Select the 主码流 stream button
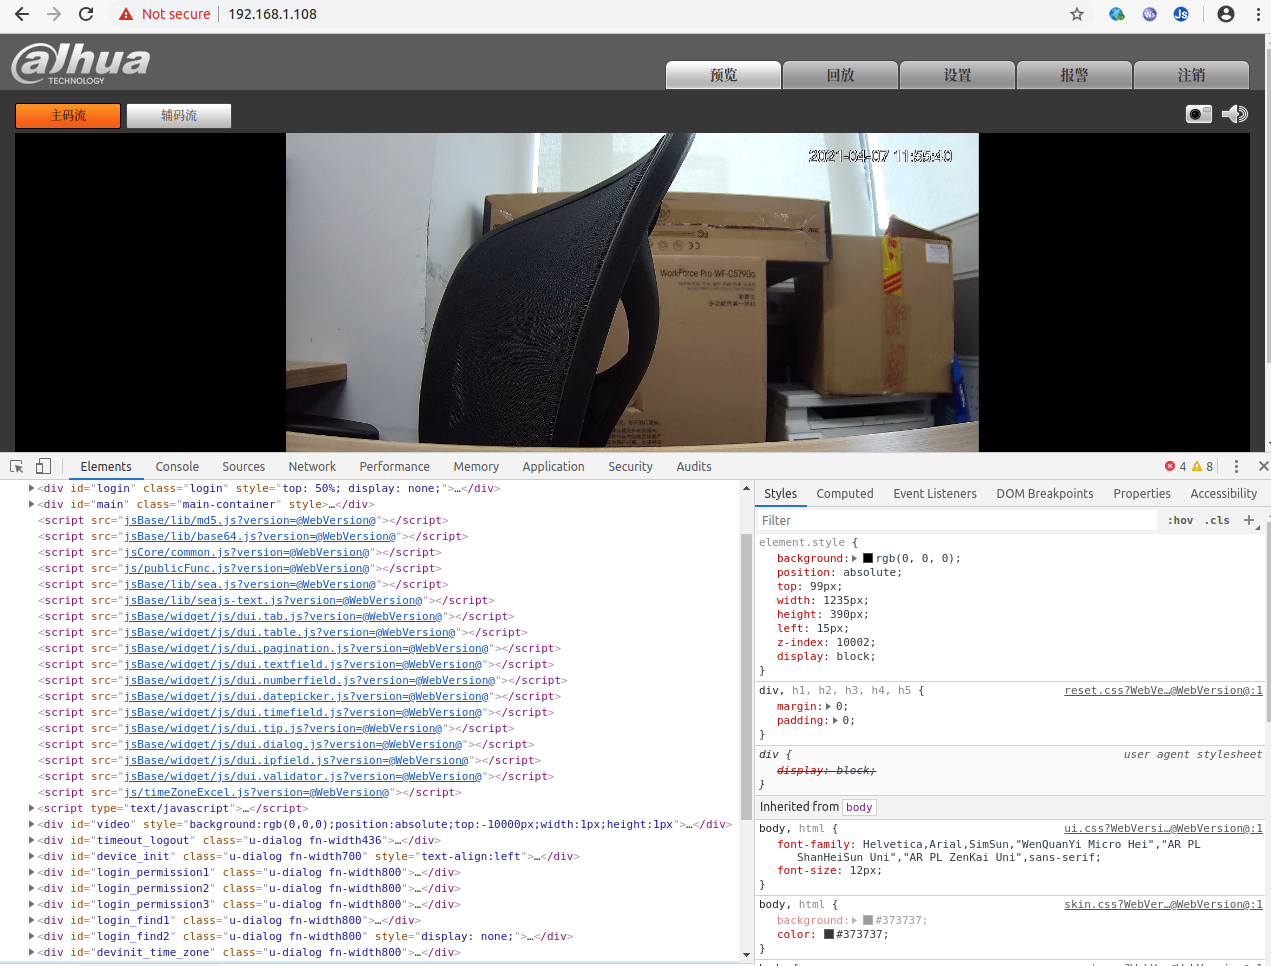1271x966 pixels. pos(67,115)
